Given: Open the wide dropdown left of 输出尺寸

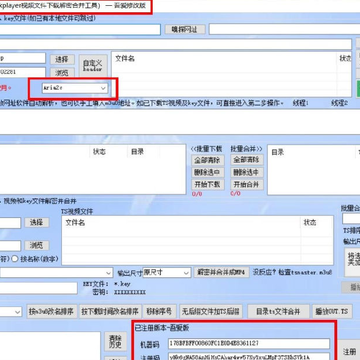Looking at the screenshot, I should pyautogui.click(x=57, y=273).
